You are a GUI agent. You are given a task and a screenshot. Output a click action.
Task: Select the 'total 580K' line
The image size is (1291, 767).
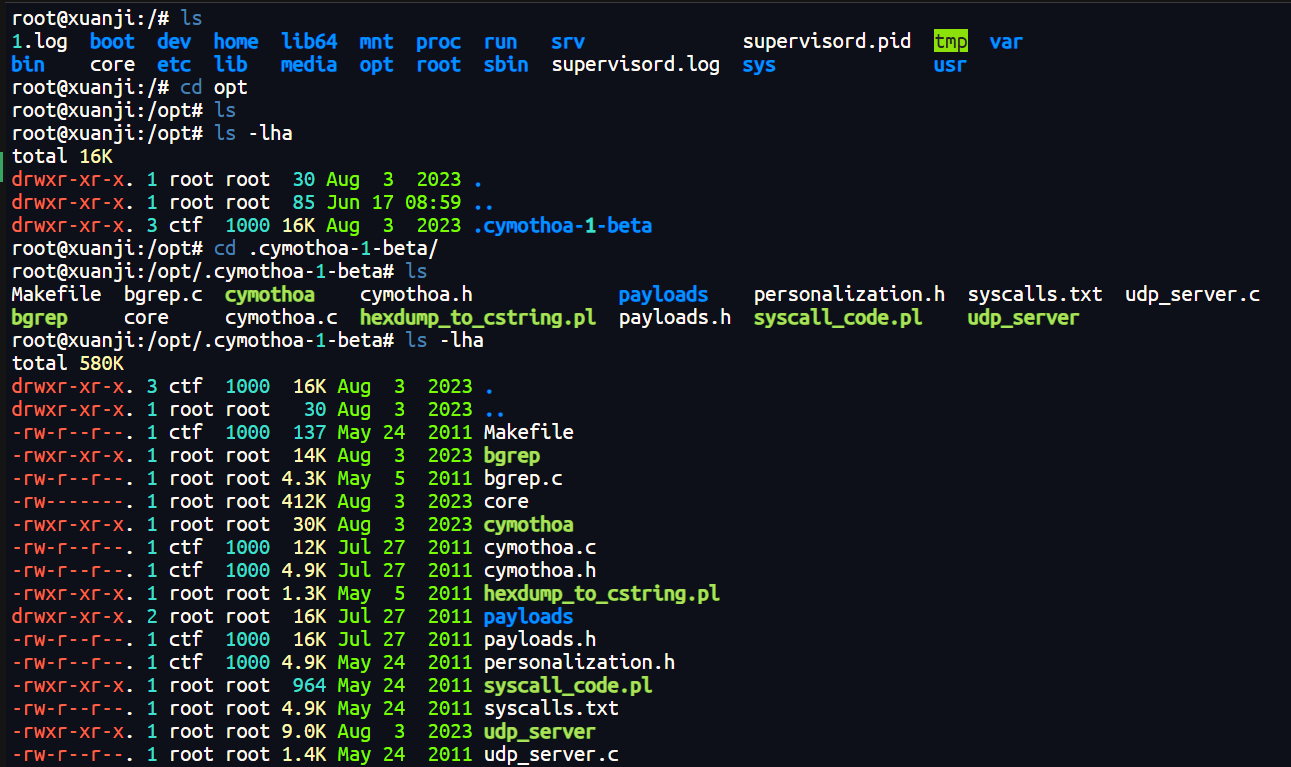coord(68,364)
